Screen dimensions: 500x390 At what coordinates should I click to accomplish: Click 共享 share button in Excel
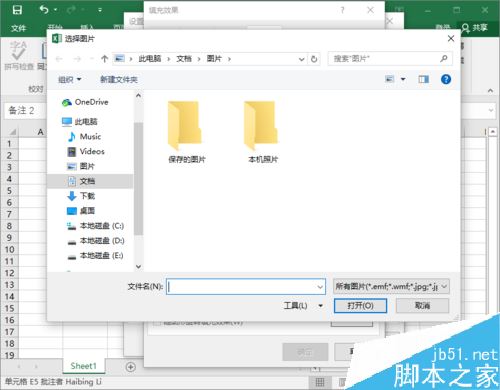click(x=475, y=28)
